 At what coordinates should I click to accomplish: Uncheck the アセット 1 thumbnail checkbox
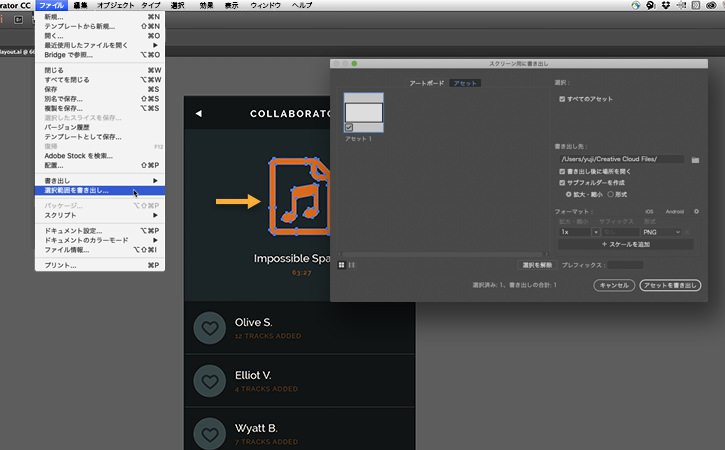pos(349,127)
